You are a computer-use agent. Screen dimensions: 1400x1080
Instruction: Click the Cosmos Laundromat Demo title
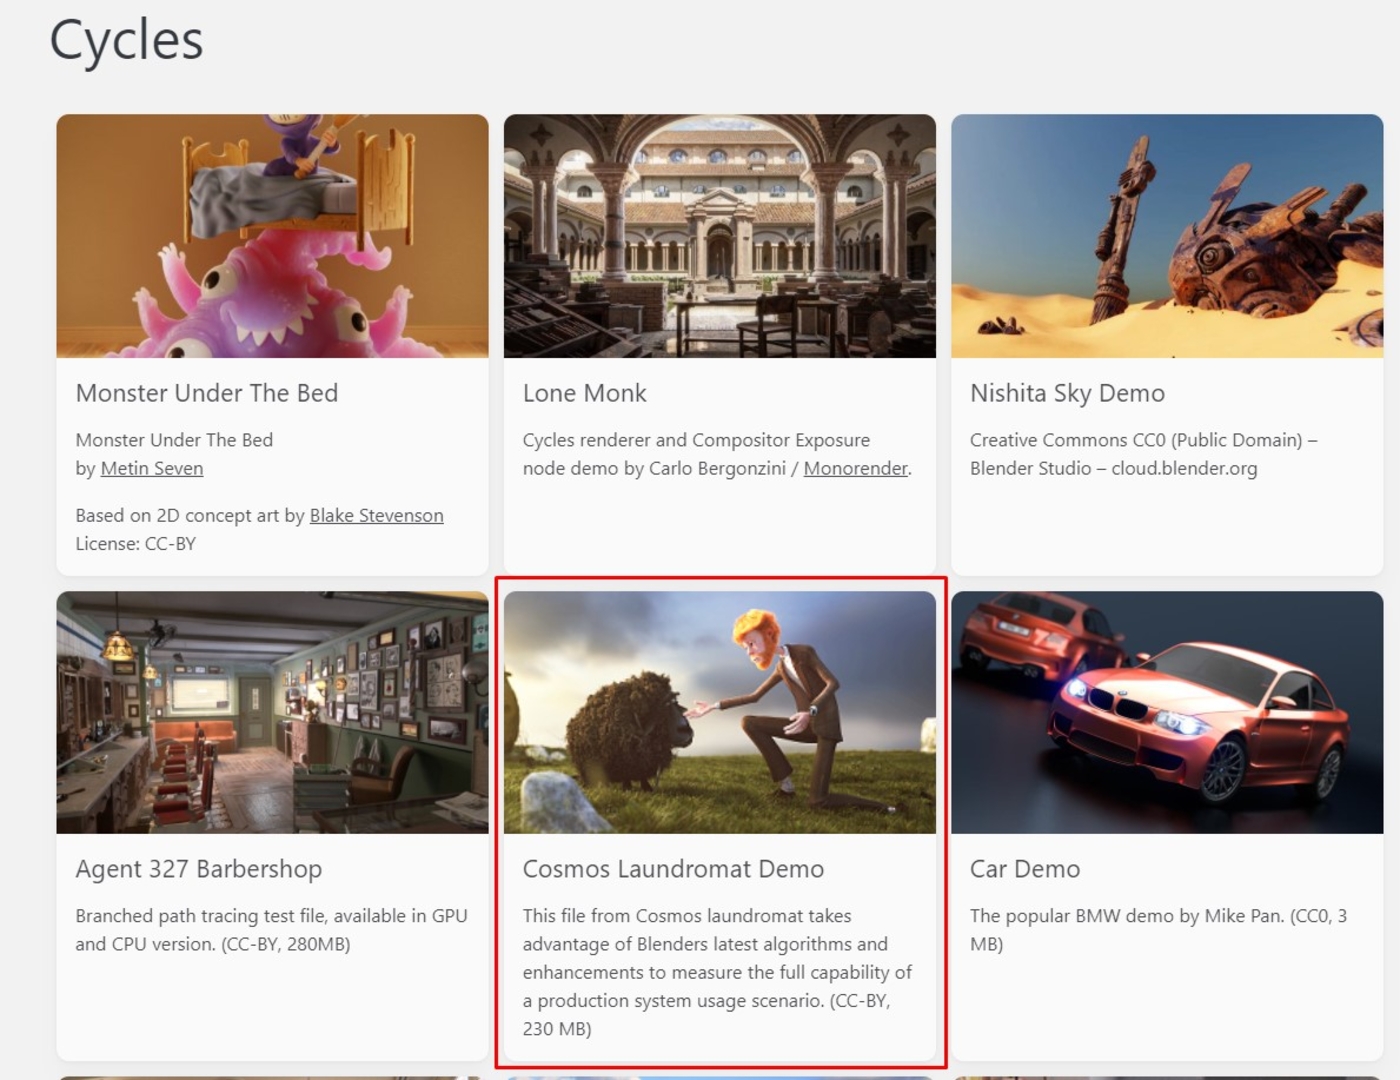click(673, 869)
